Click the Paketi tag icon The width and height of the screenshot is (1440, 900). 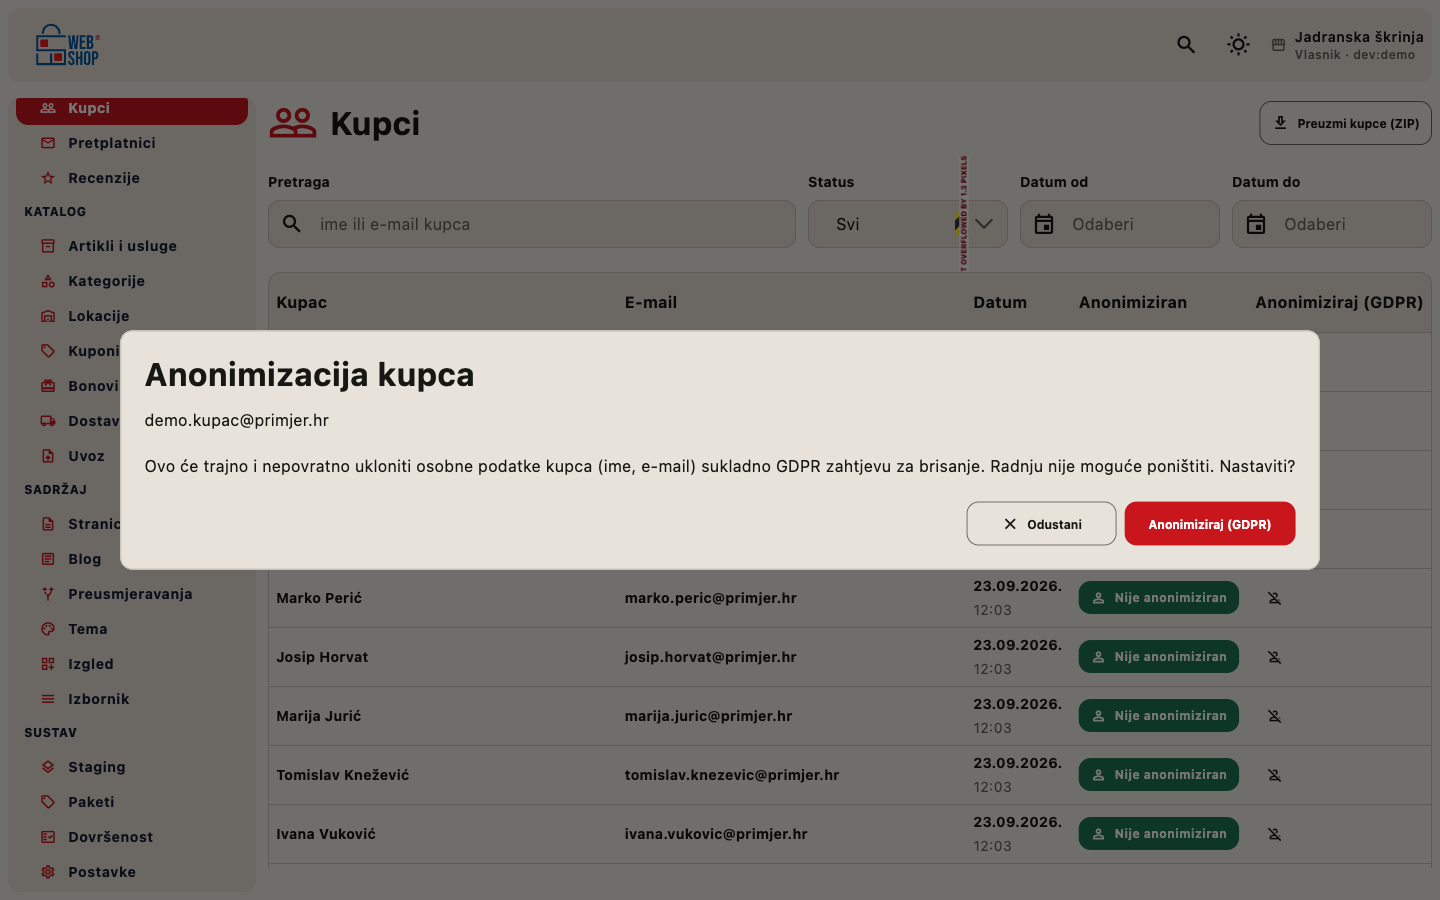coord(48,802)
